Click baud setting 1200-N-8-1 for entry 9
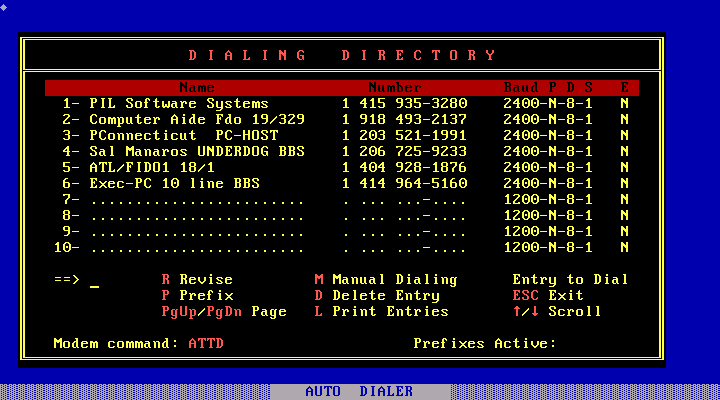This screenshot has width=720, height=400. tap(548, 232)
